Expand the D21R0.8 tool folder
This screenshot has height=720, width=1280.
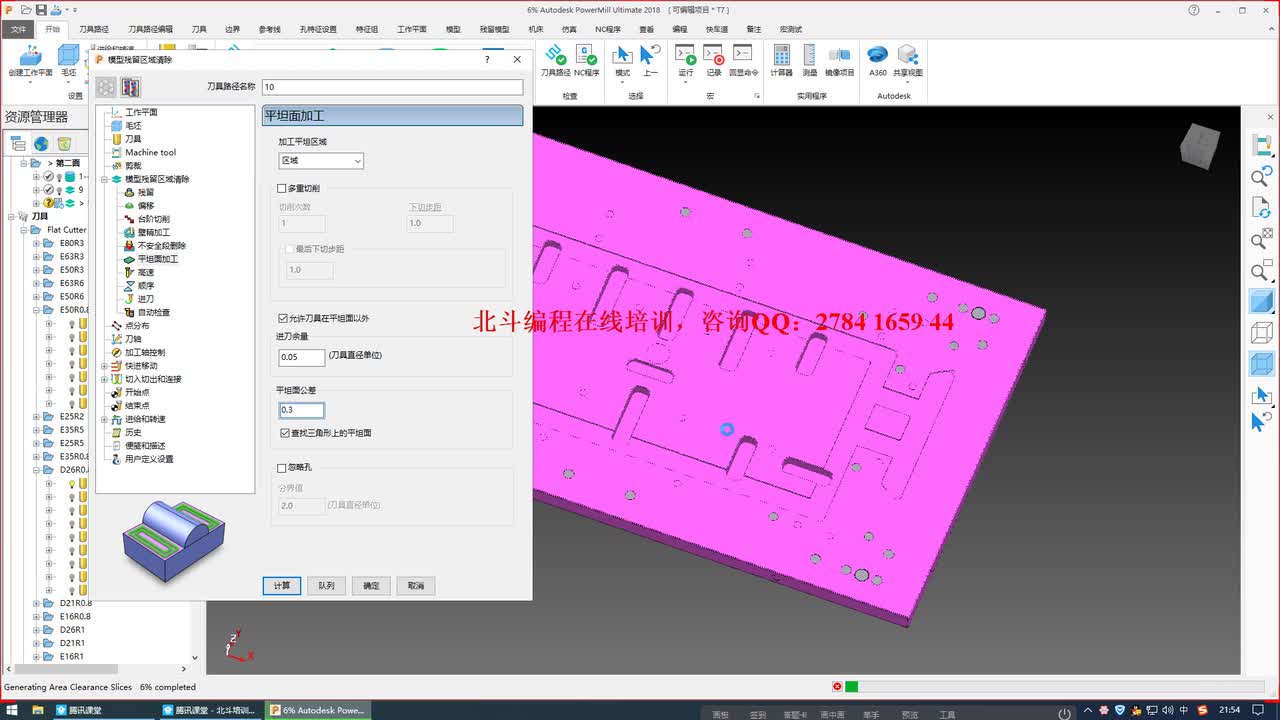coord(37,603)
